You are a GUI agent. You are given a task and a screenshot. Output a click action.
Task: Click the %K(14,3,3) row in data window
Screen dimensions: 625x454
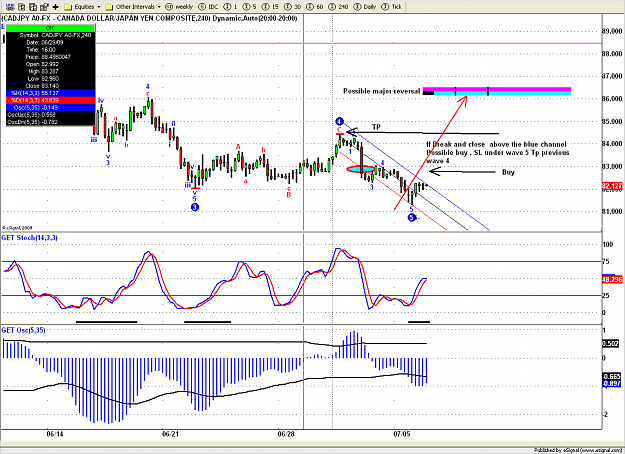[50, 93]
